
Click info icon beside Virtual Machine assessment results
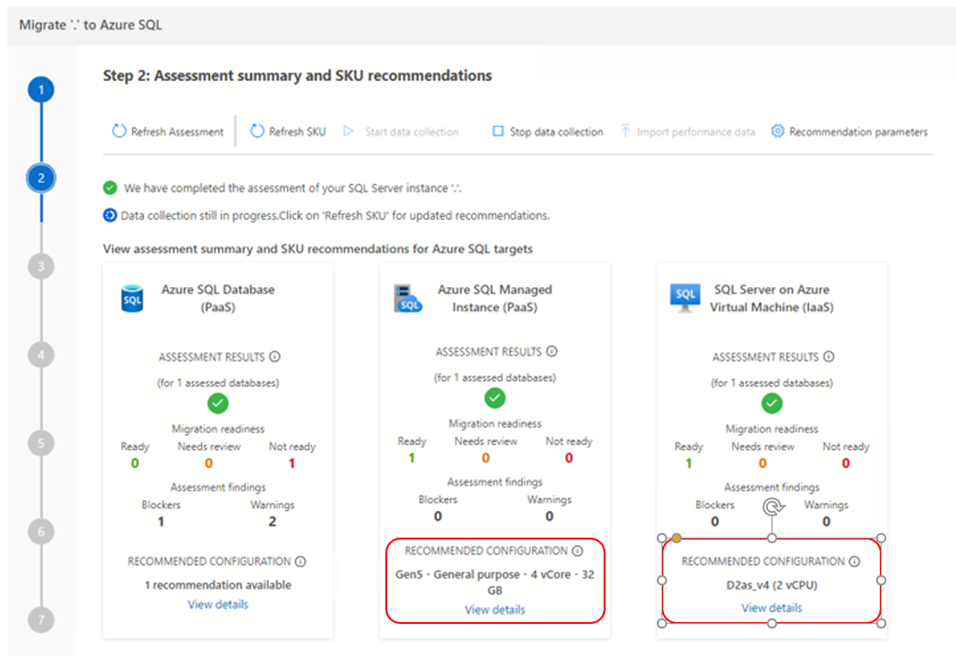(829, 357)
